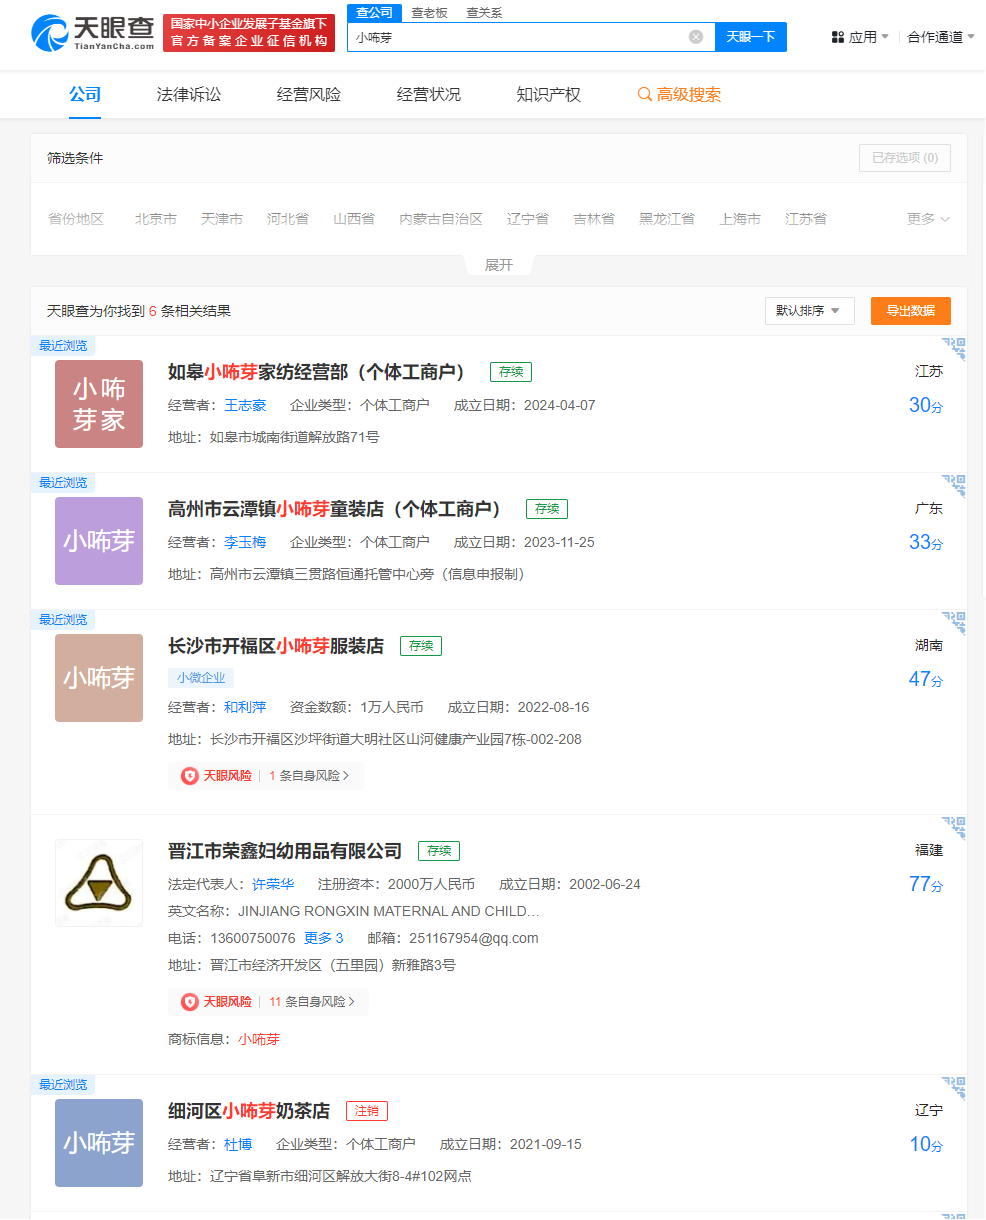Image resolution: width=986 pixels, height=1220 pixels.
Task: Filter by 黑龙江省
Action: pyautogui.click(x=667, y=219)
